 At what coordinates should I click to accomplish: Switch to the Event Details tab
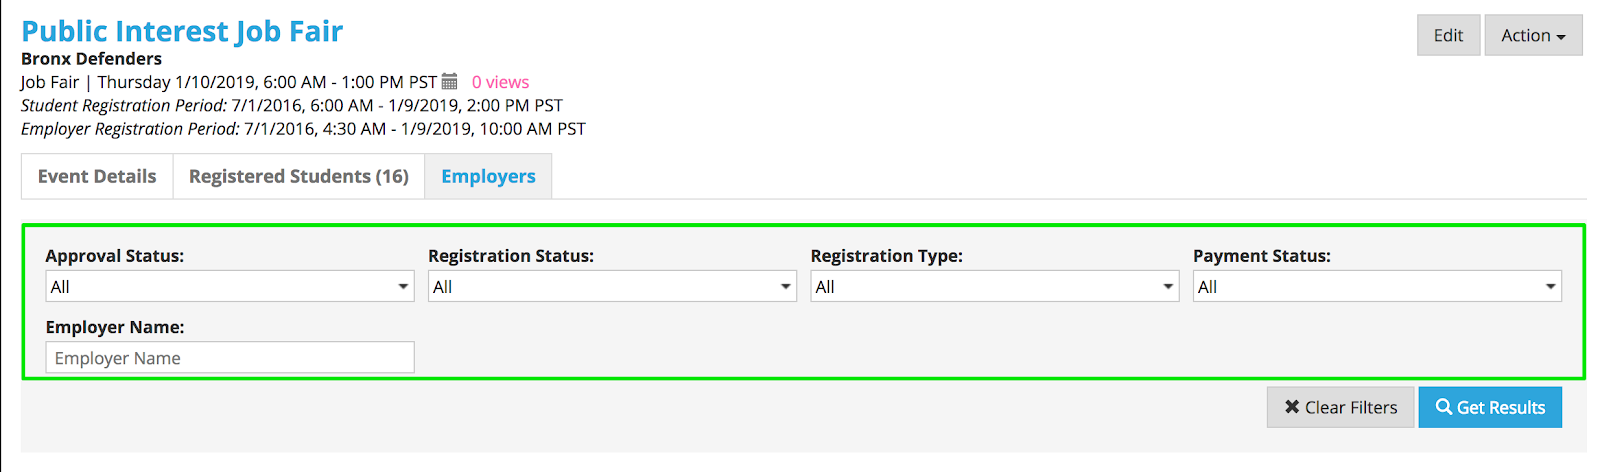coord(97,176)
